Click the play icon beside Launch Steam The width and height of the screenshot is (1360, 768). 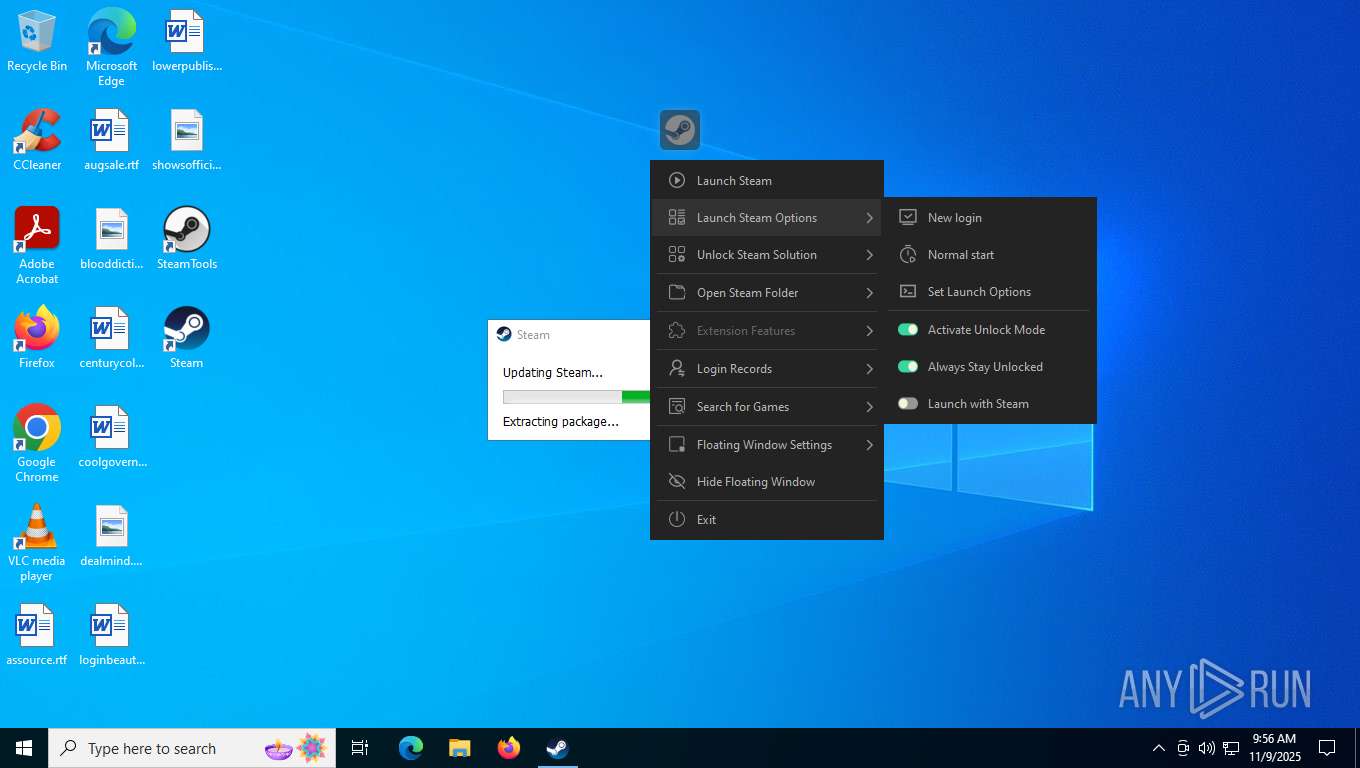point(677,181)
